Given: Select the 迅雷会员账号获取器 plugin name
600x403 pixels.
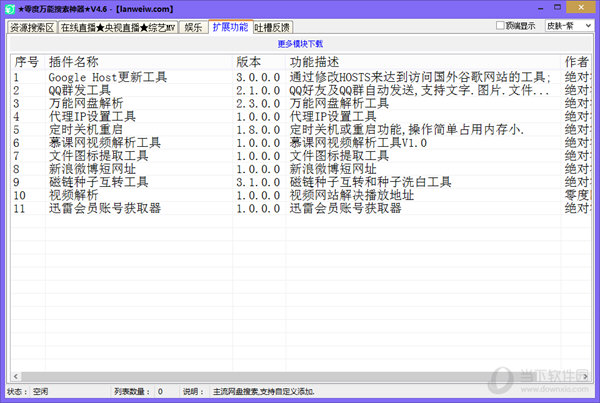Looking at the screenshot, I should [x=105, y=208].
